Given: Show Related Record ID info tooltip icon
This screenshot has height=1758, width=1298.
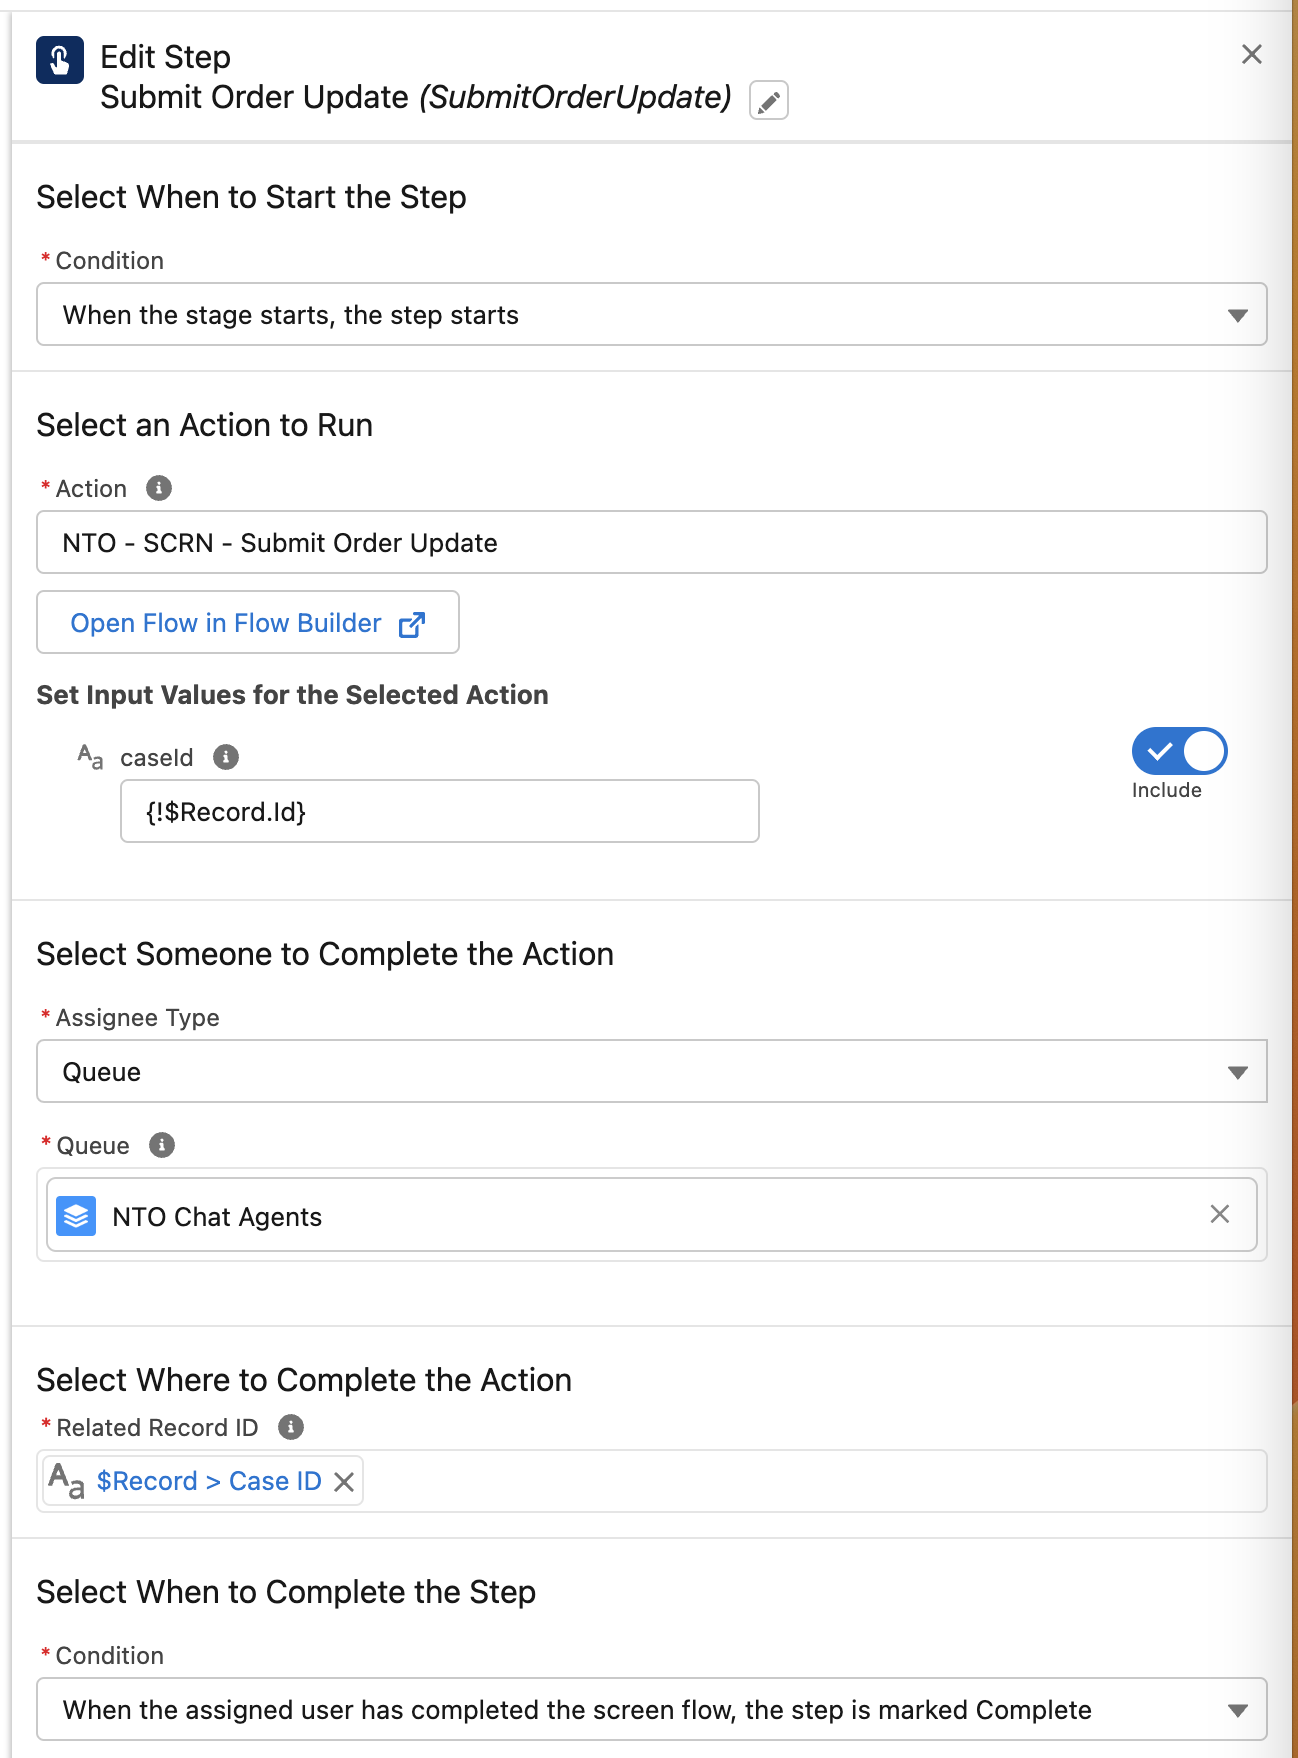Looking at the screenshot, I should point(291,1427).
